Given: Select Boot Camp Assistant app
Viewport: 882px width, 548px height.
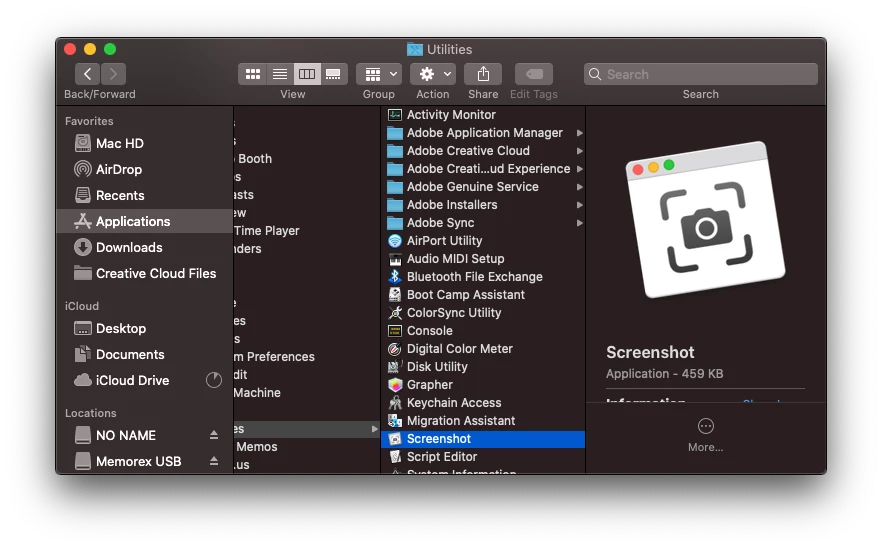Looking at the screenshot, I should click(x=483, y=295).
